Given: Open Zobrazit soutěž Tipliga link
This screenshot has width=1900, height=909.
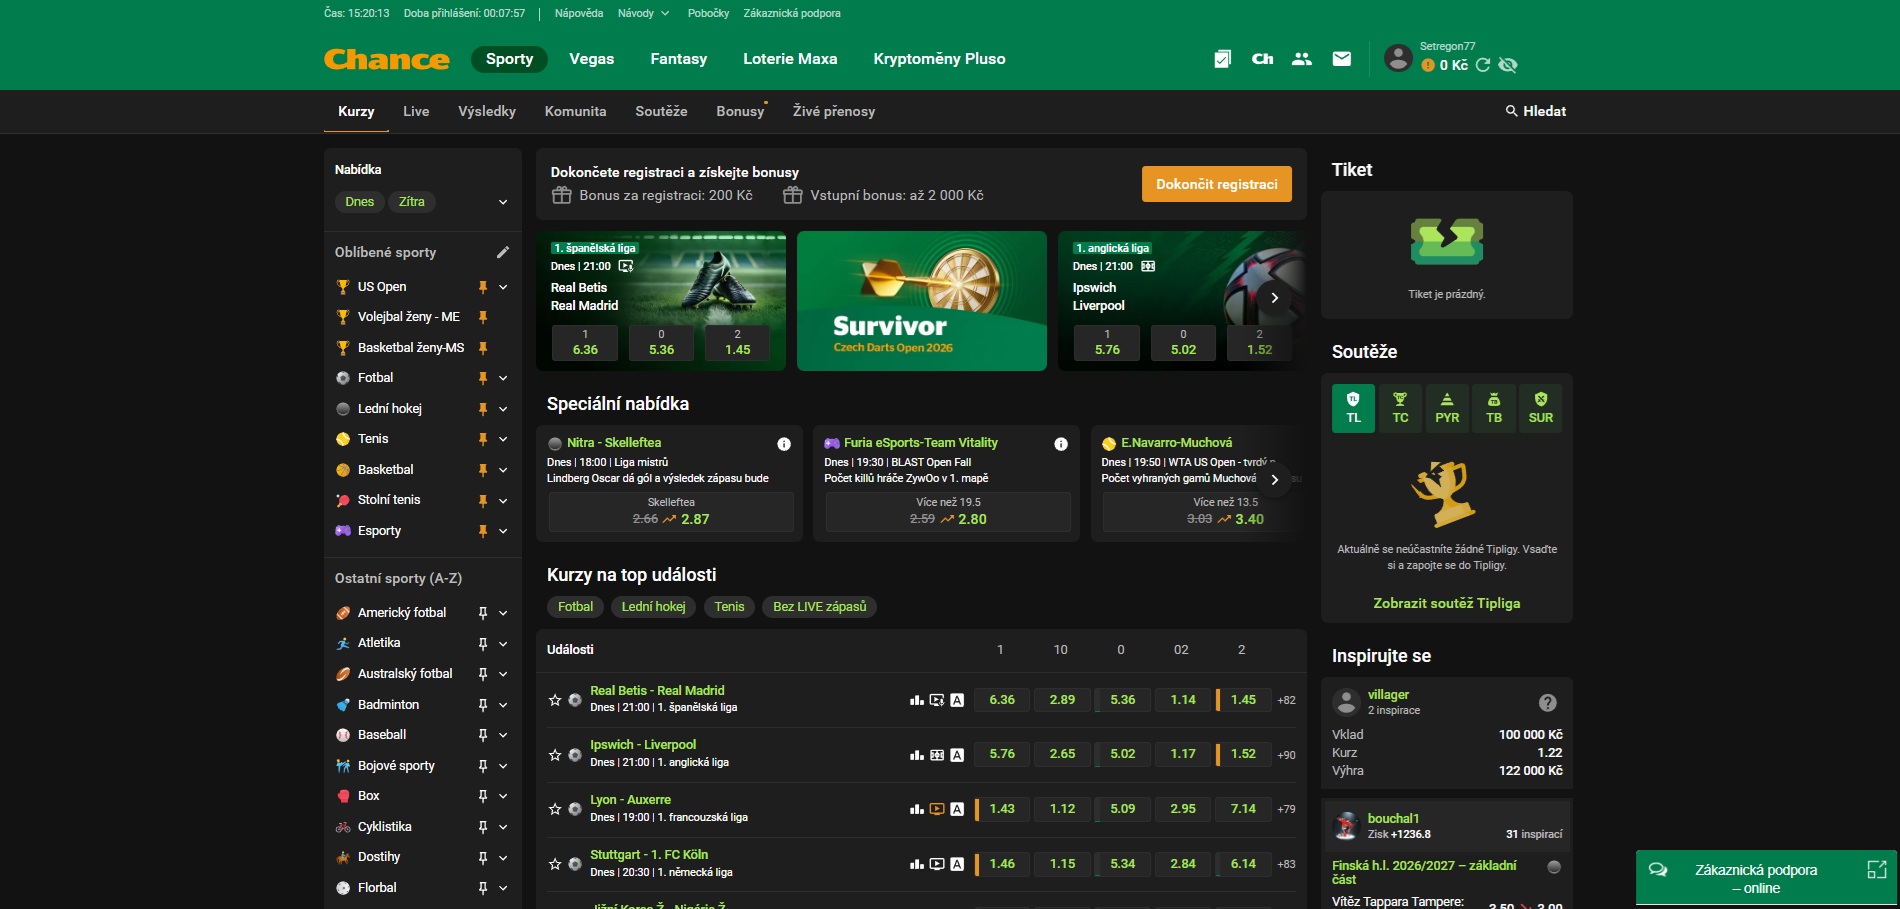Looking at the screenshot, I should point(1447,603).
